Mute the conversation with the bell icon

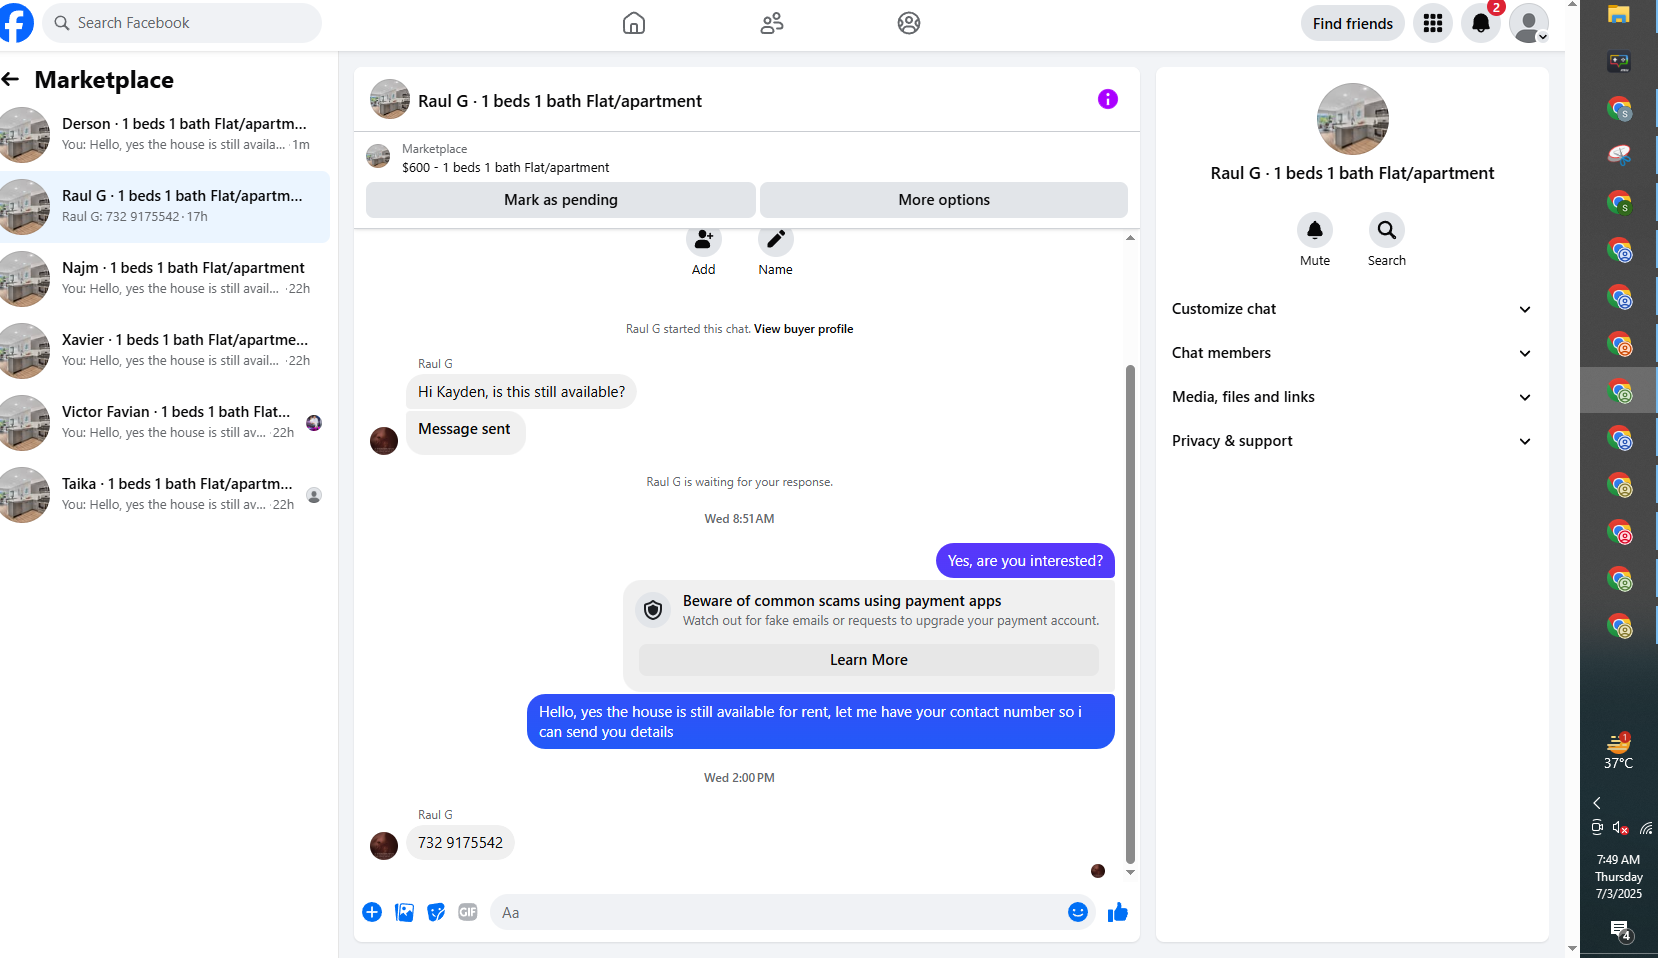tap(1315, 230)
